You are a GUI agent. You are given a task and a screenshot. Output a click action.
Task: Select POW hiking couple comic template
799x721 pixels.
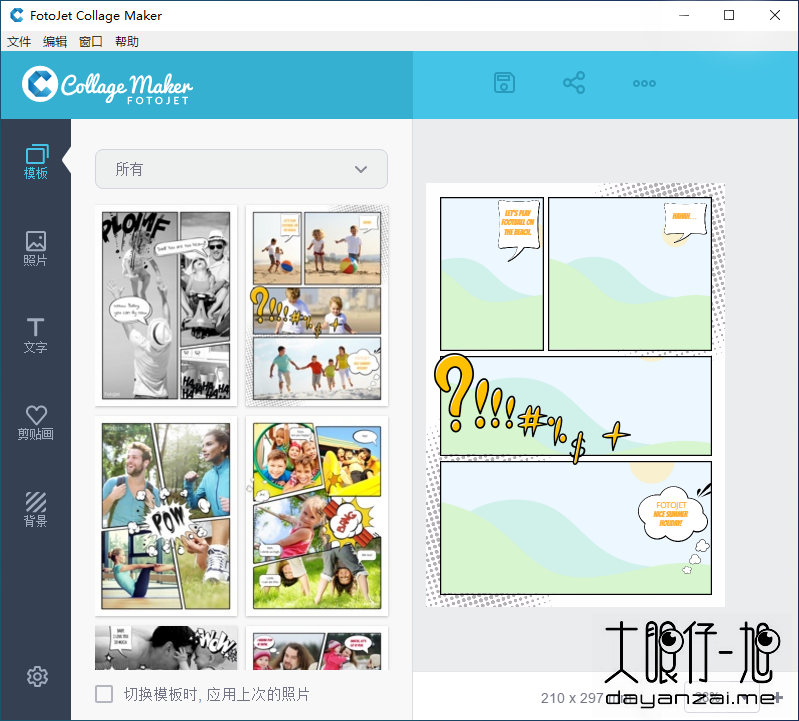click(166, 516)
